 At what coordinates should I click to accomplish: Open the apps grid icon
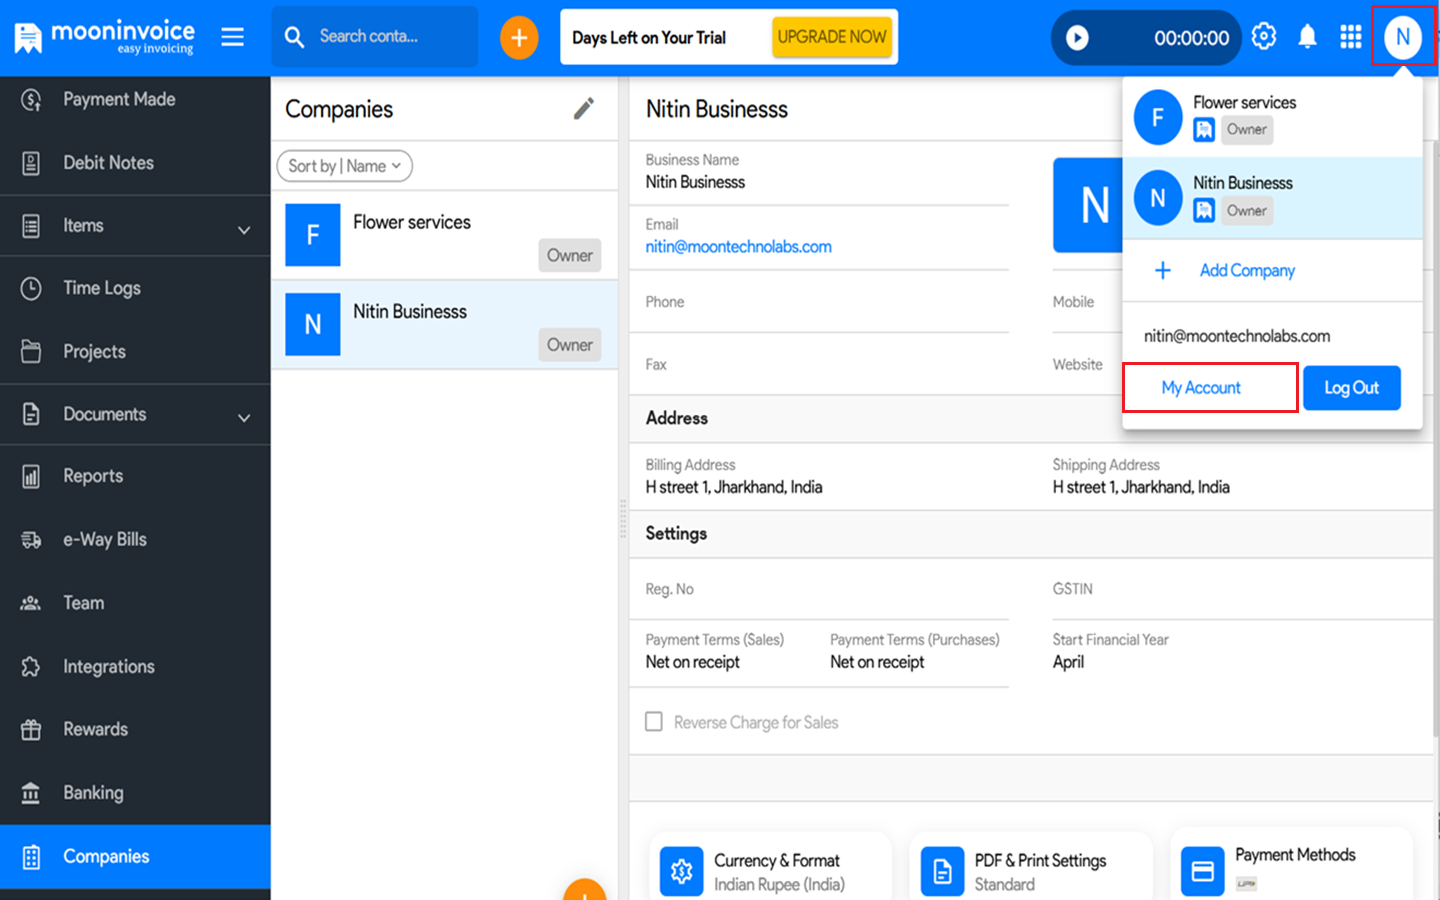click(x=1351, y=37)
